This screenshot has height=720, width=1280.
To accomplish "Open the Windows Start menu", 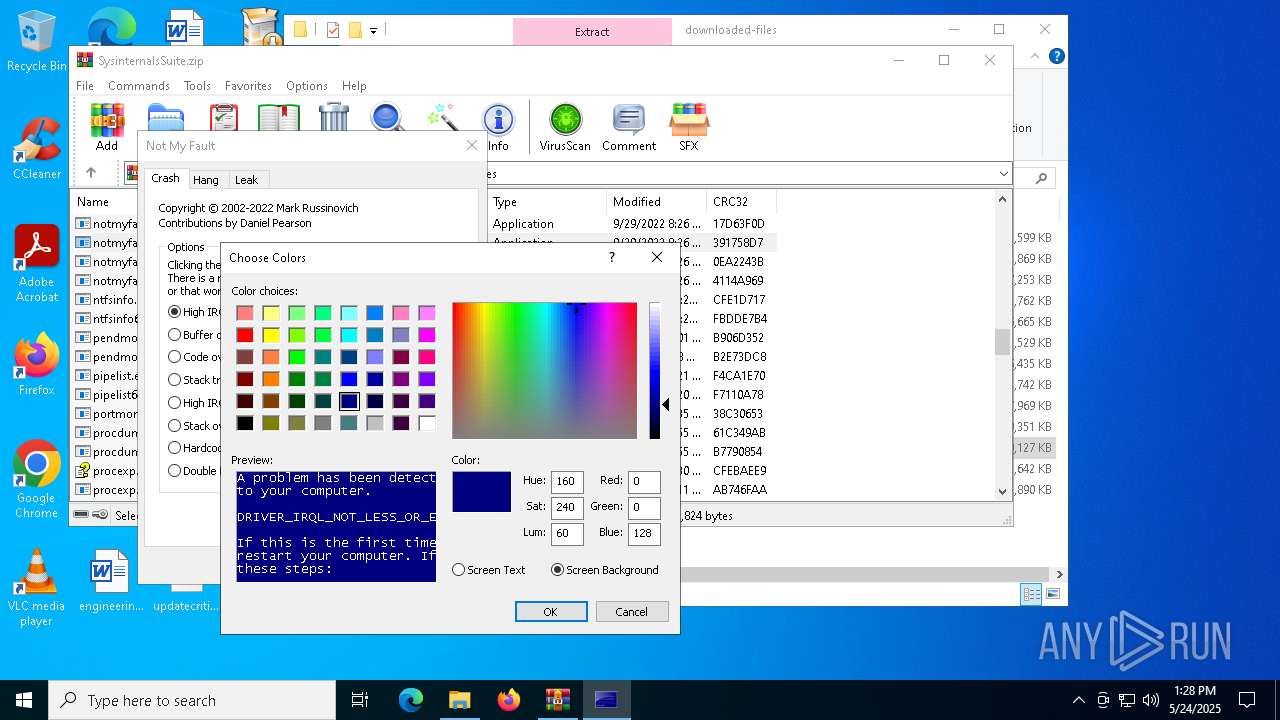I will [x=24, y=700].
